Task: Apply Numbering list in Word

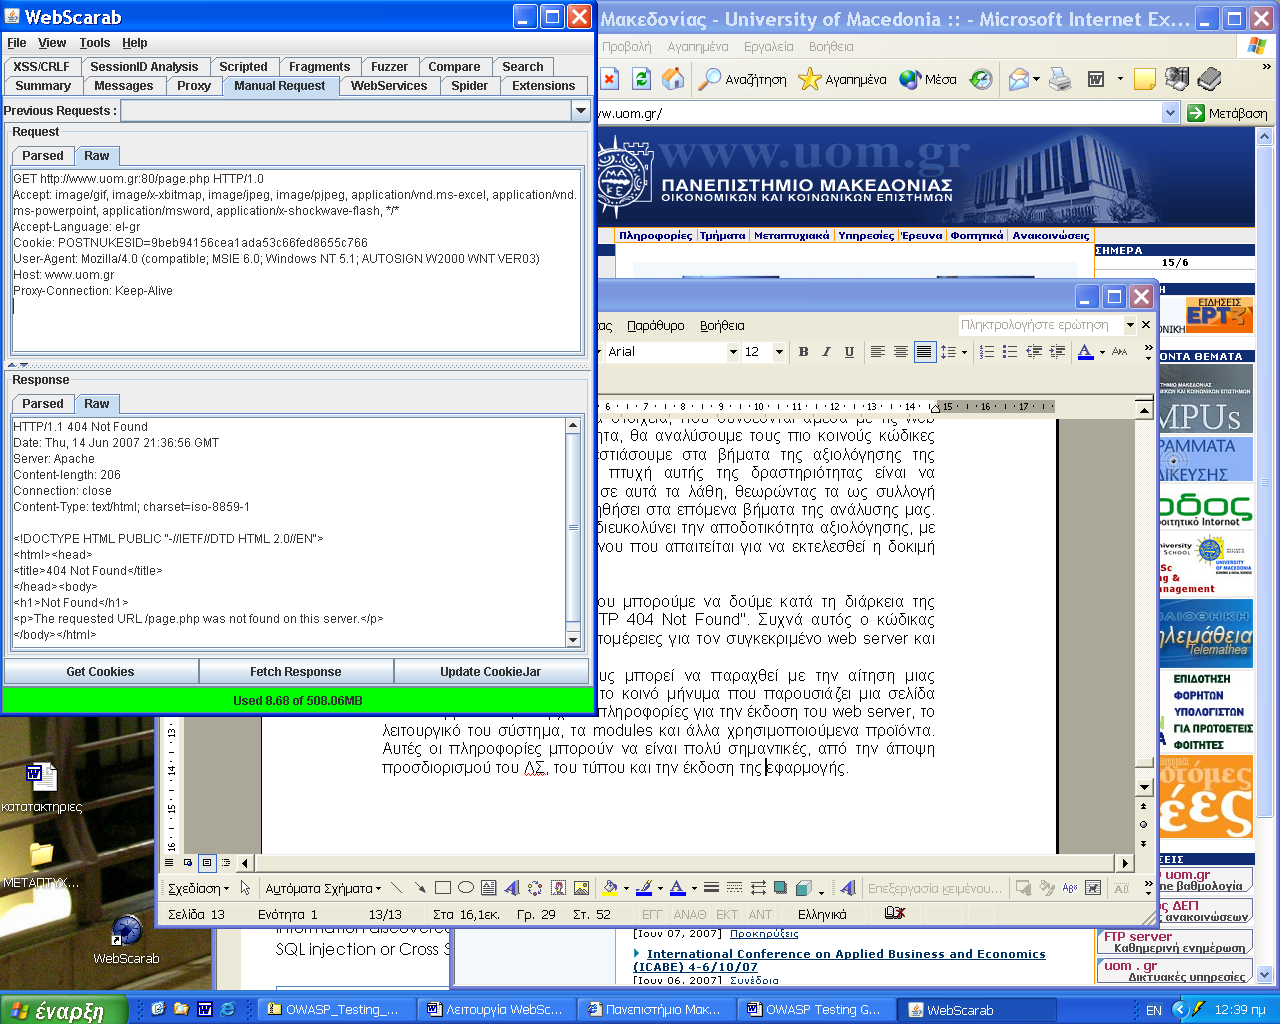Action: [x=987, y=351]
